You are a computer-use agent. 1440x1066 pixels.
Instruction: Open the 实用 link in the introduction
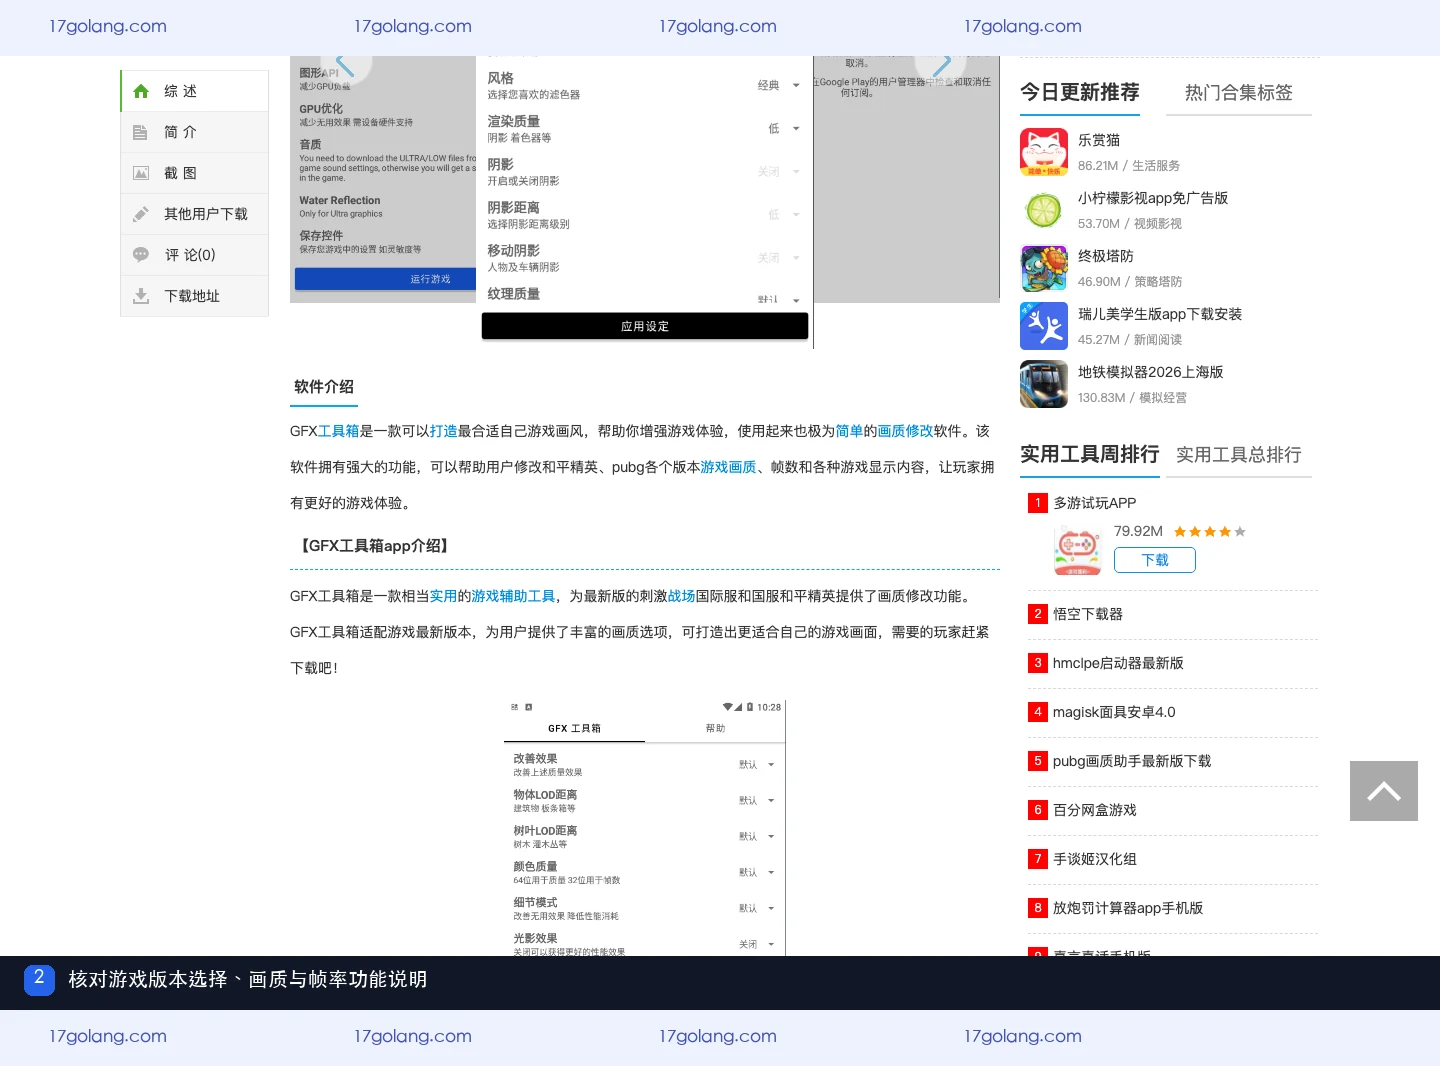(443, 596)
